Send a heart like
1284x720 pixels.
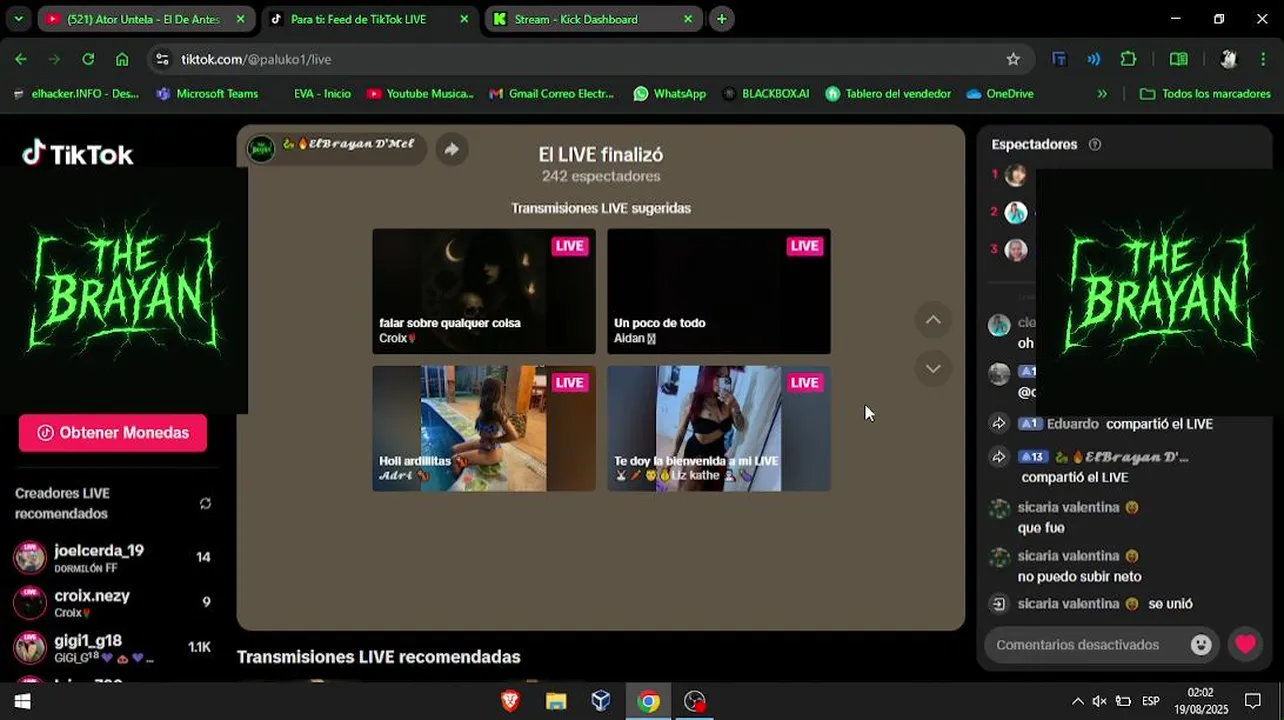(1245, 645)
